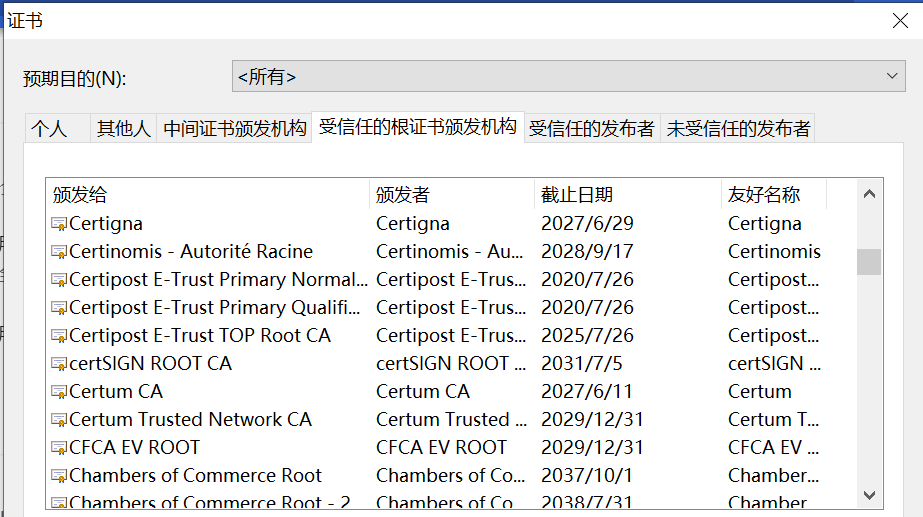Switch to the 其他人 tab
Viewport: 923px width, 517px height.
click(x=124, y=128)
